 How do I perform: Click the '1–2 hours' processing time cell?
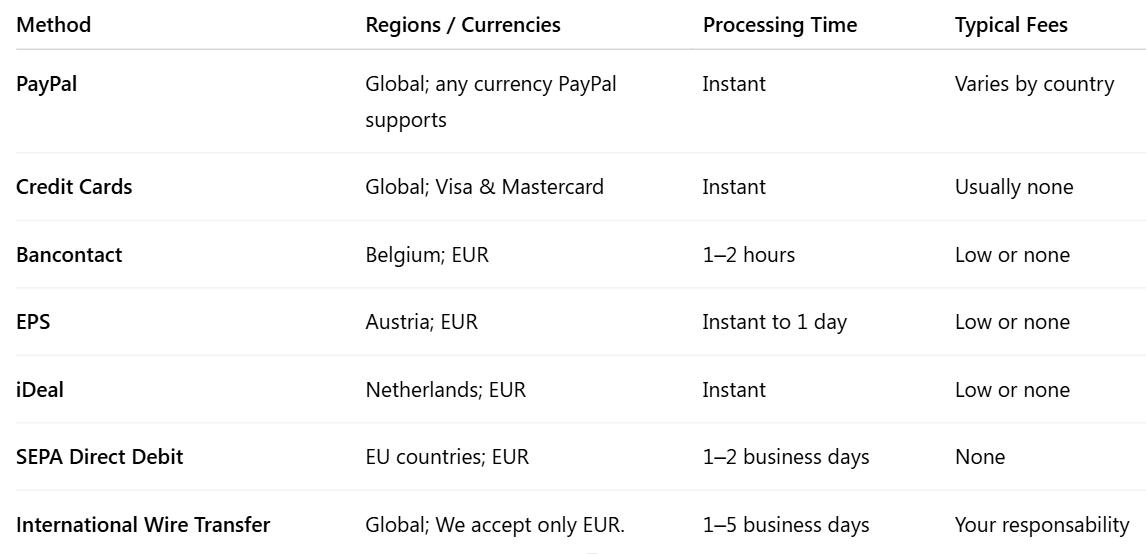pos(749,255)
